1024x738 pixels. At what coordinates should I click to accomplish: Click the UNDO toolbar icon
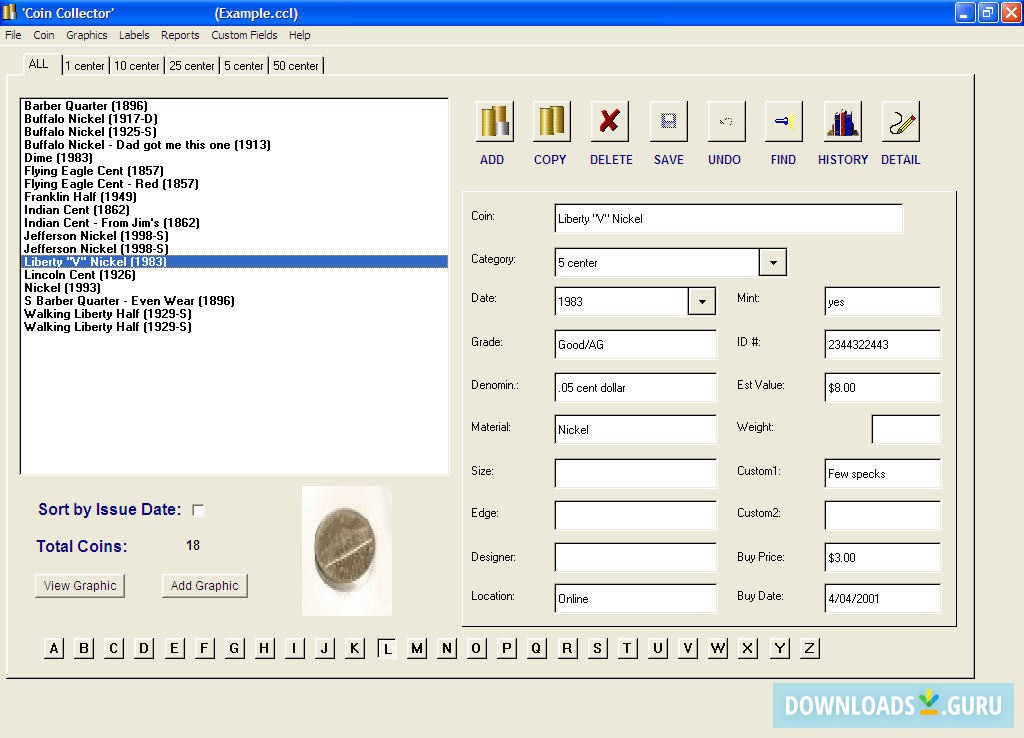(x=726, y=122)
